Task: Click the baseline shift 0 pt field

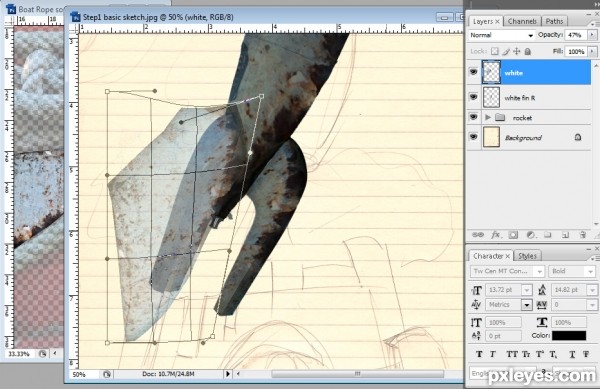Action: pos(503,336)
